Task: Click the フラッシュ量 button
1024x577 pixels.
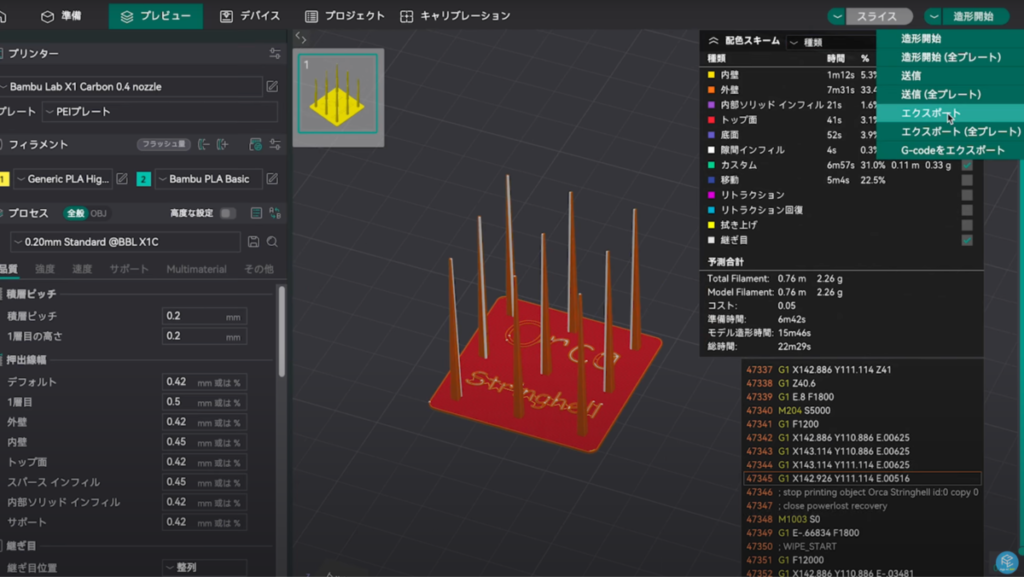Action: pos(163,145)
